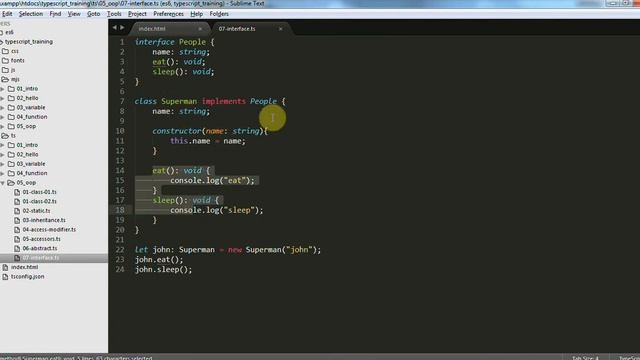Open the View menu
The image size is (640, 360).
pyautogui.click(x=74, y=14)
